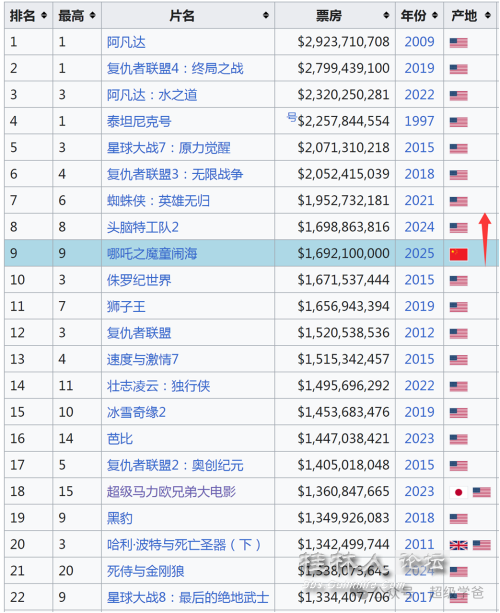This screenshot has height=613, width=500.
Task: Sort table by 片名 column arrows
Action: point(266,16)
